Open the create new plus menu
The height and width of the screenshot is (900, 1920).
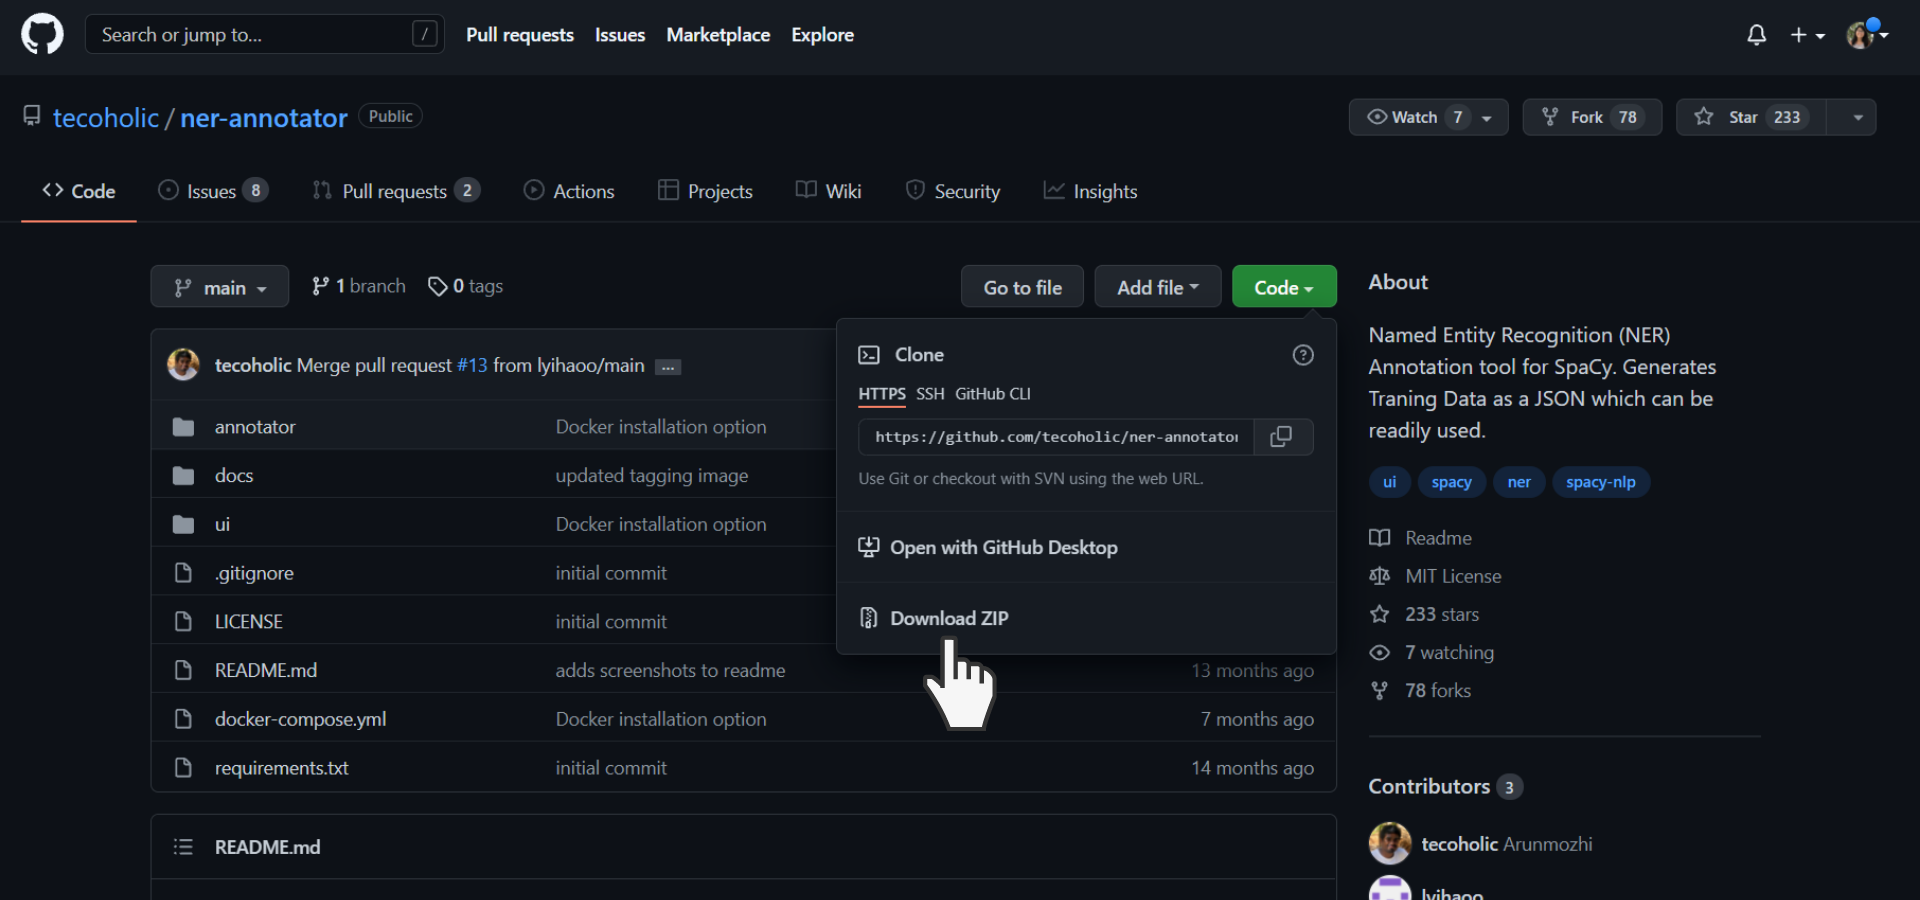1807,35
